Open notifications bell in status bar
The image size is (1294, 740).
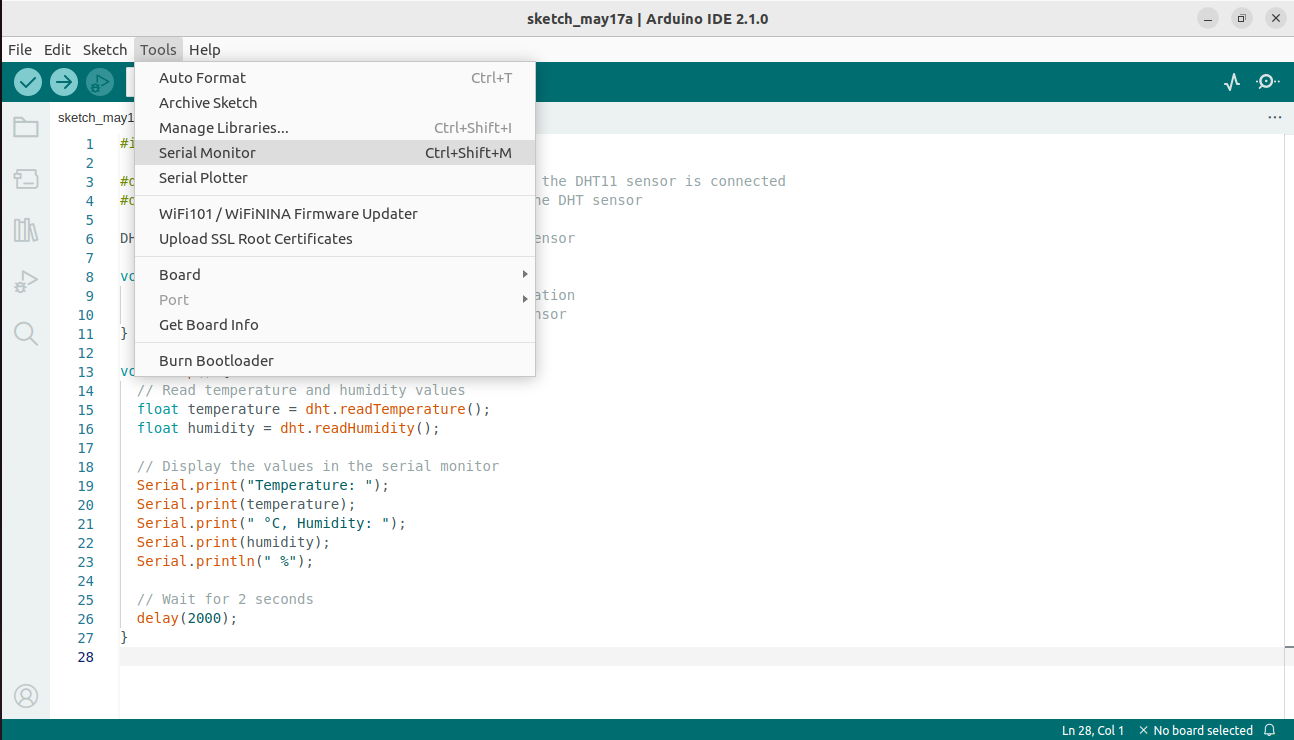(1270, 730)
